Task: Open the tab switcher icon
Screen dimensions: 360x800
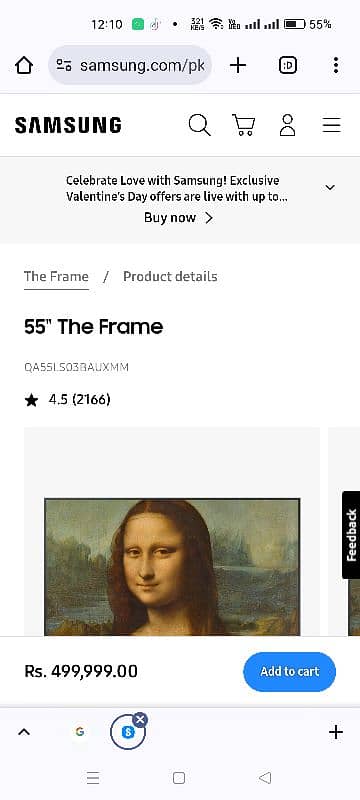Action: [288, 65]
